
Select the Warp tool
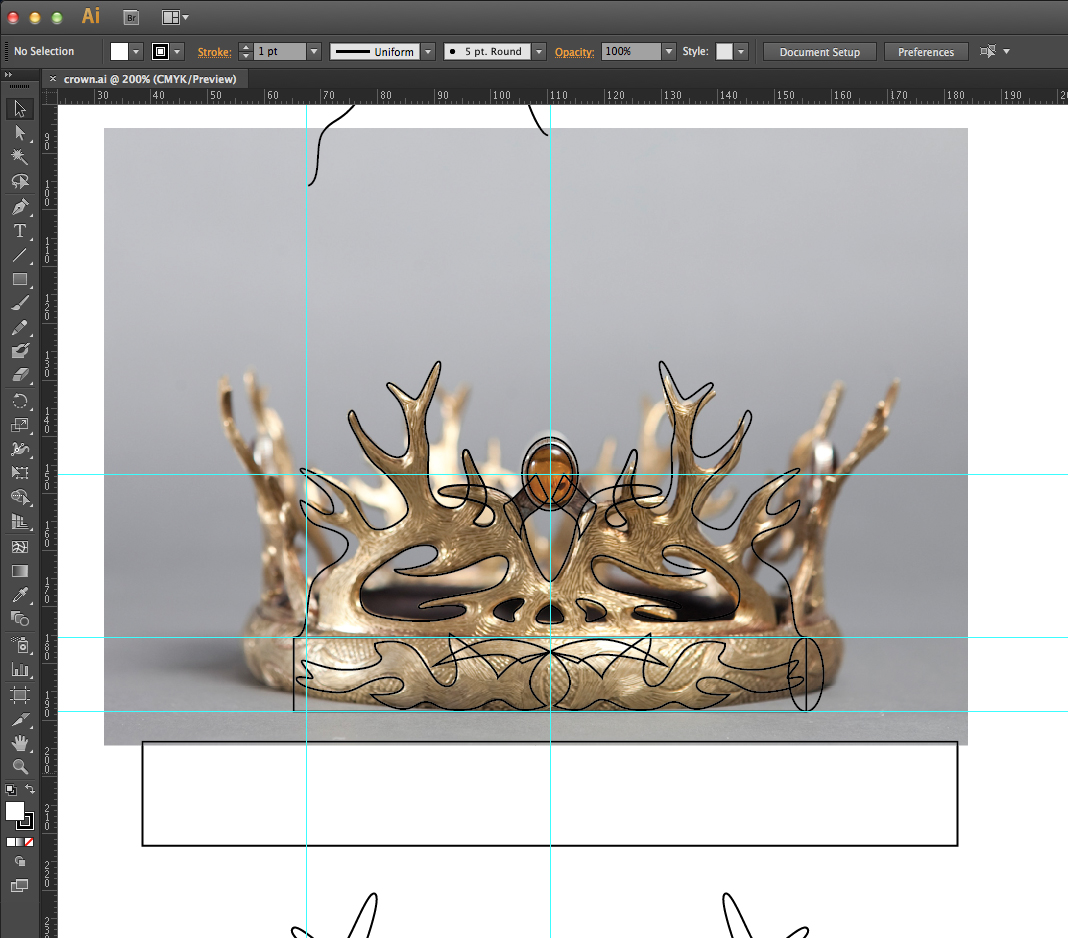point(20,449)
